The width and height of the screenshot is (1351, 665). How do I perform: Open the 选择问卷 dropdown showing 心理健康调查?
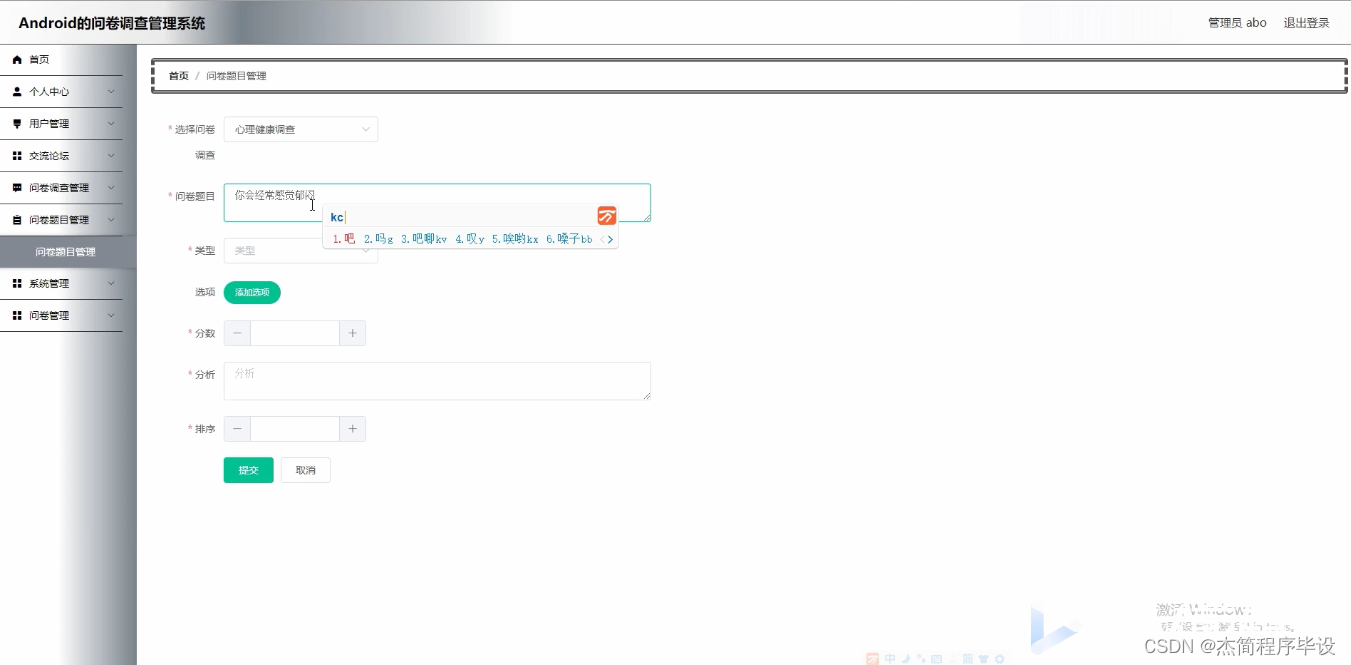(x=300, y=129)
